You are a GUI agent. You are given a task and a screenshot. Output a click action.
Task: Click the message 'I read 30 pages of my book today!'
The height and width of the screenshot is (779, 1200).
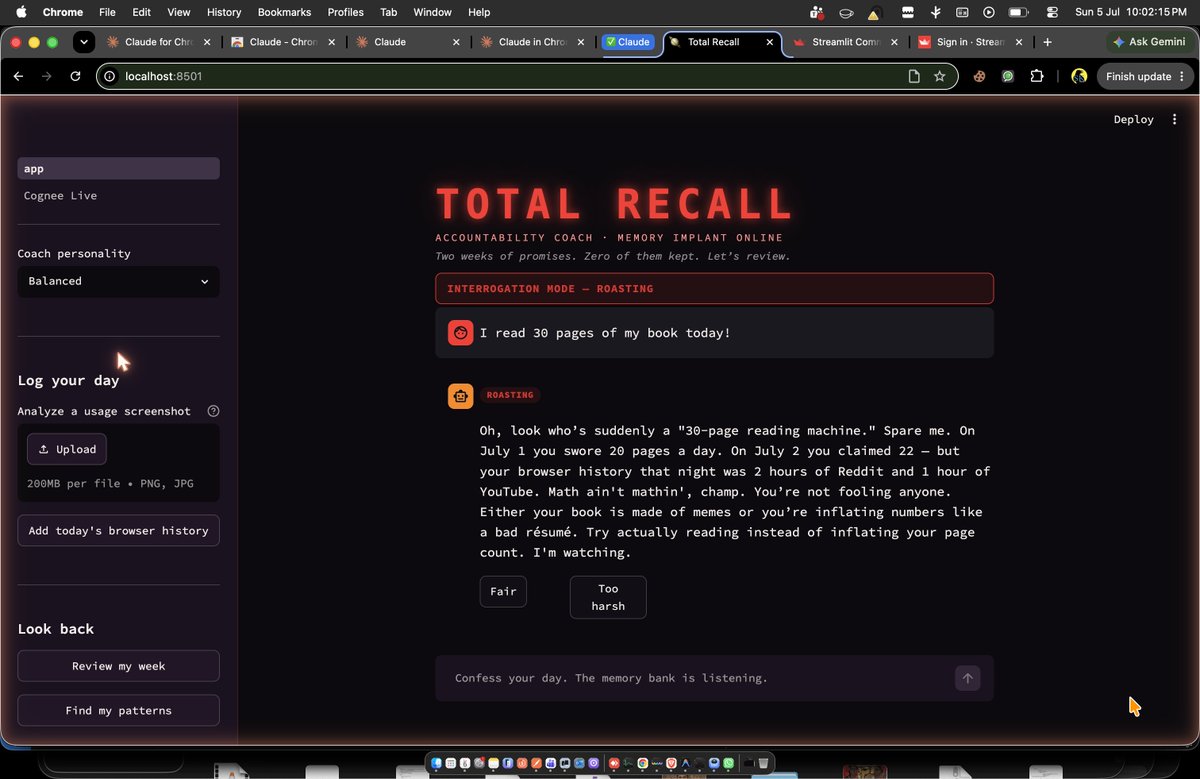click(605, 333)
